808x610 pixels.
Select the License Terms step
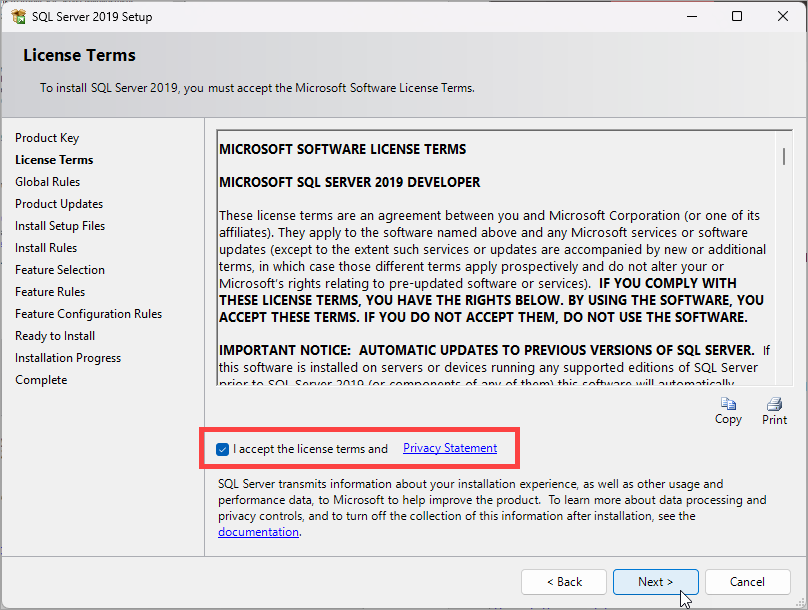pyautogui.click(x=54, y=160)
